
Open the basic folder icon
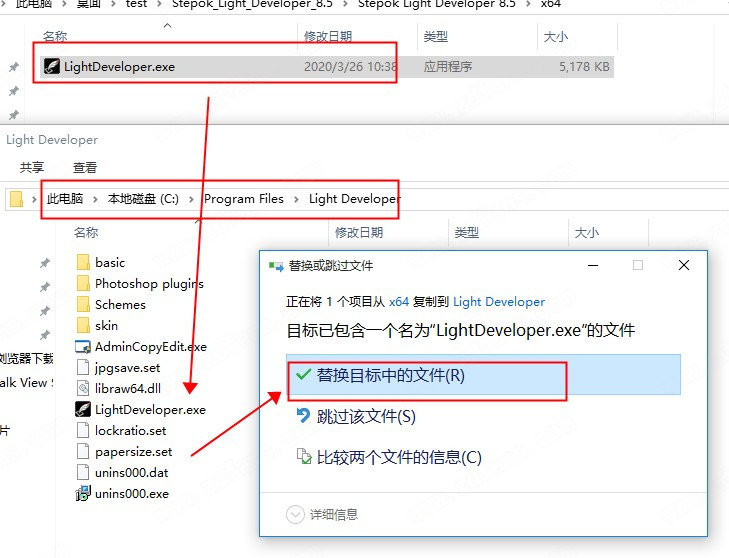tap(83, 263)
